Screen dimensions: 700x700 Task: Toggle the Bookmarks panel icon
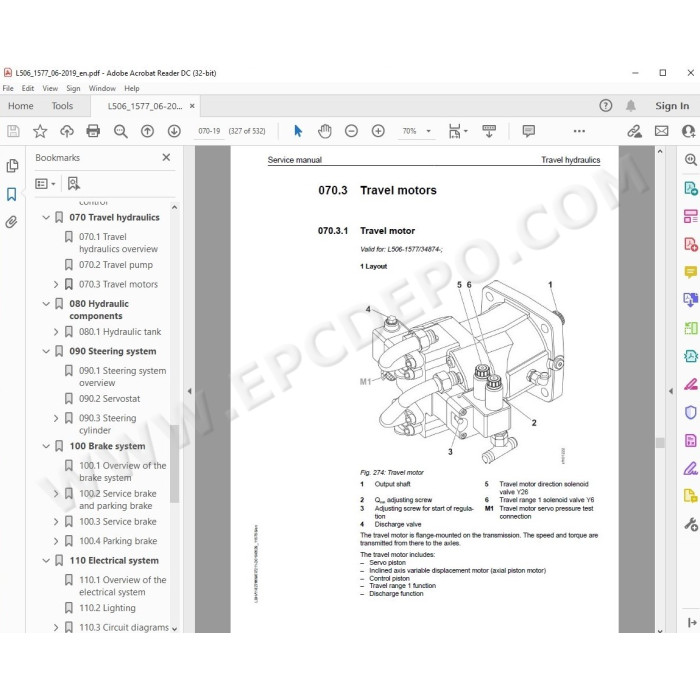(x=12, y=194)
